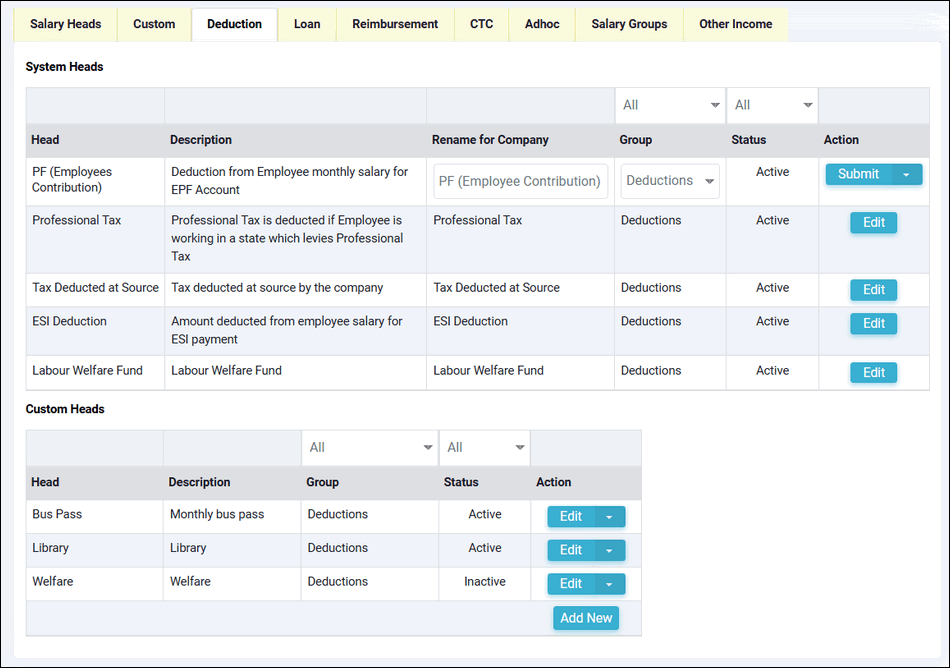Expand System Heads Group filter dropdown
Viewport: 950px width, 668px height.
pos(670,105)
